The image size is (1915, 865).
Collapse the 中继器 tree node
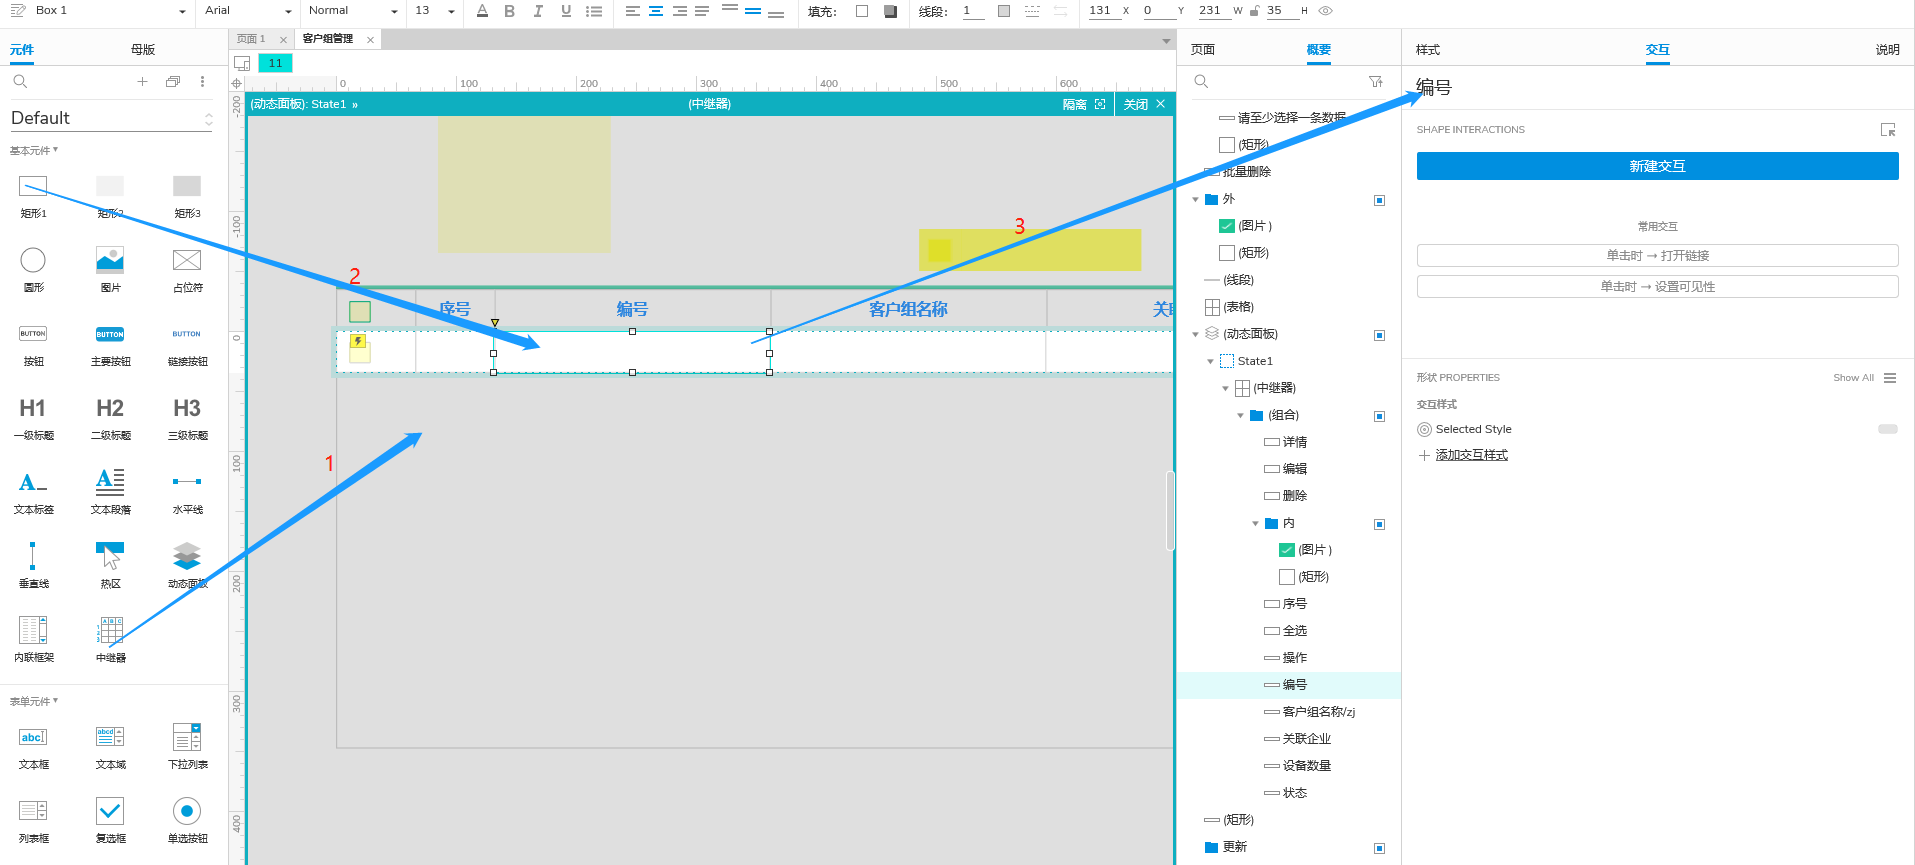(x=1225, y=388)
